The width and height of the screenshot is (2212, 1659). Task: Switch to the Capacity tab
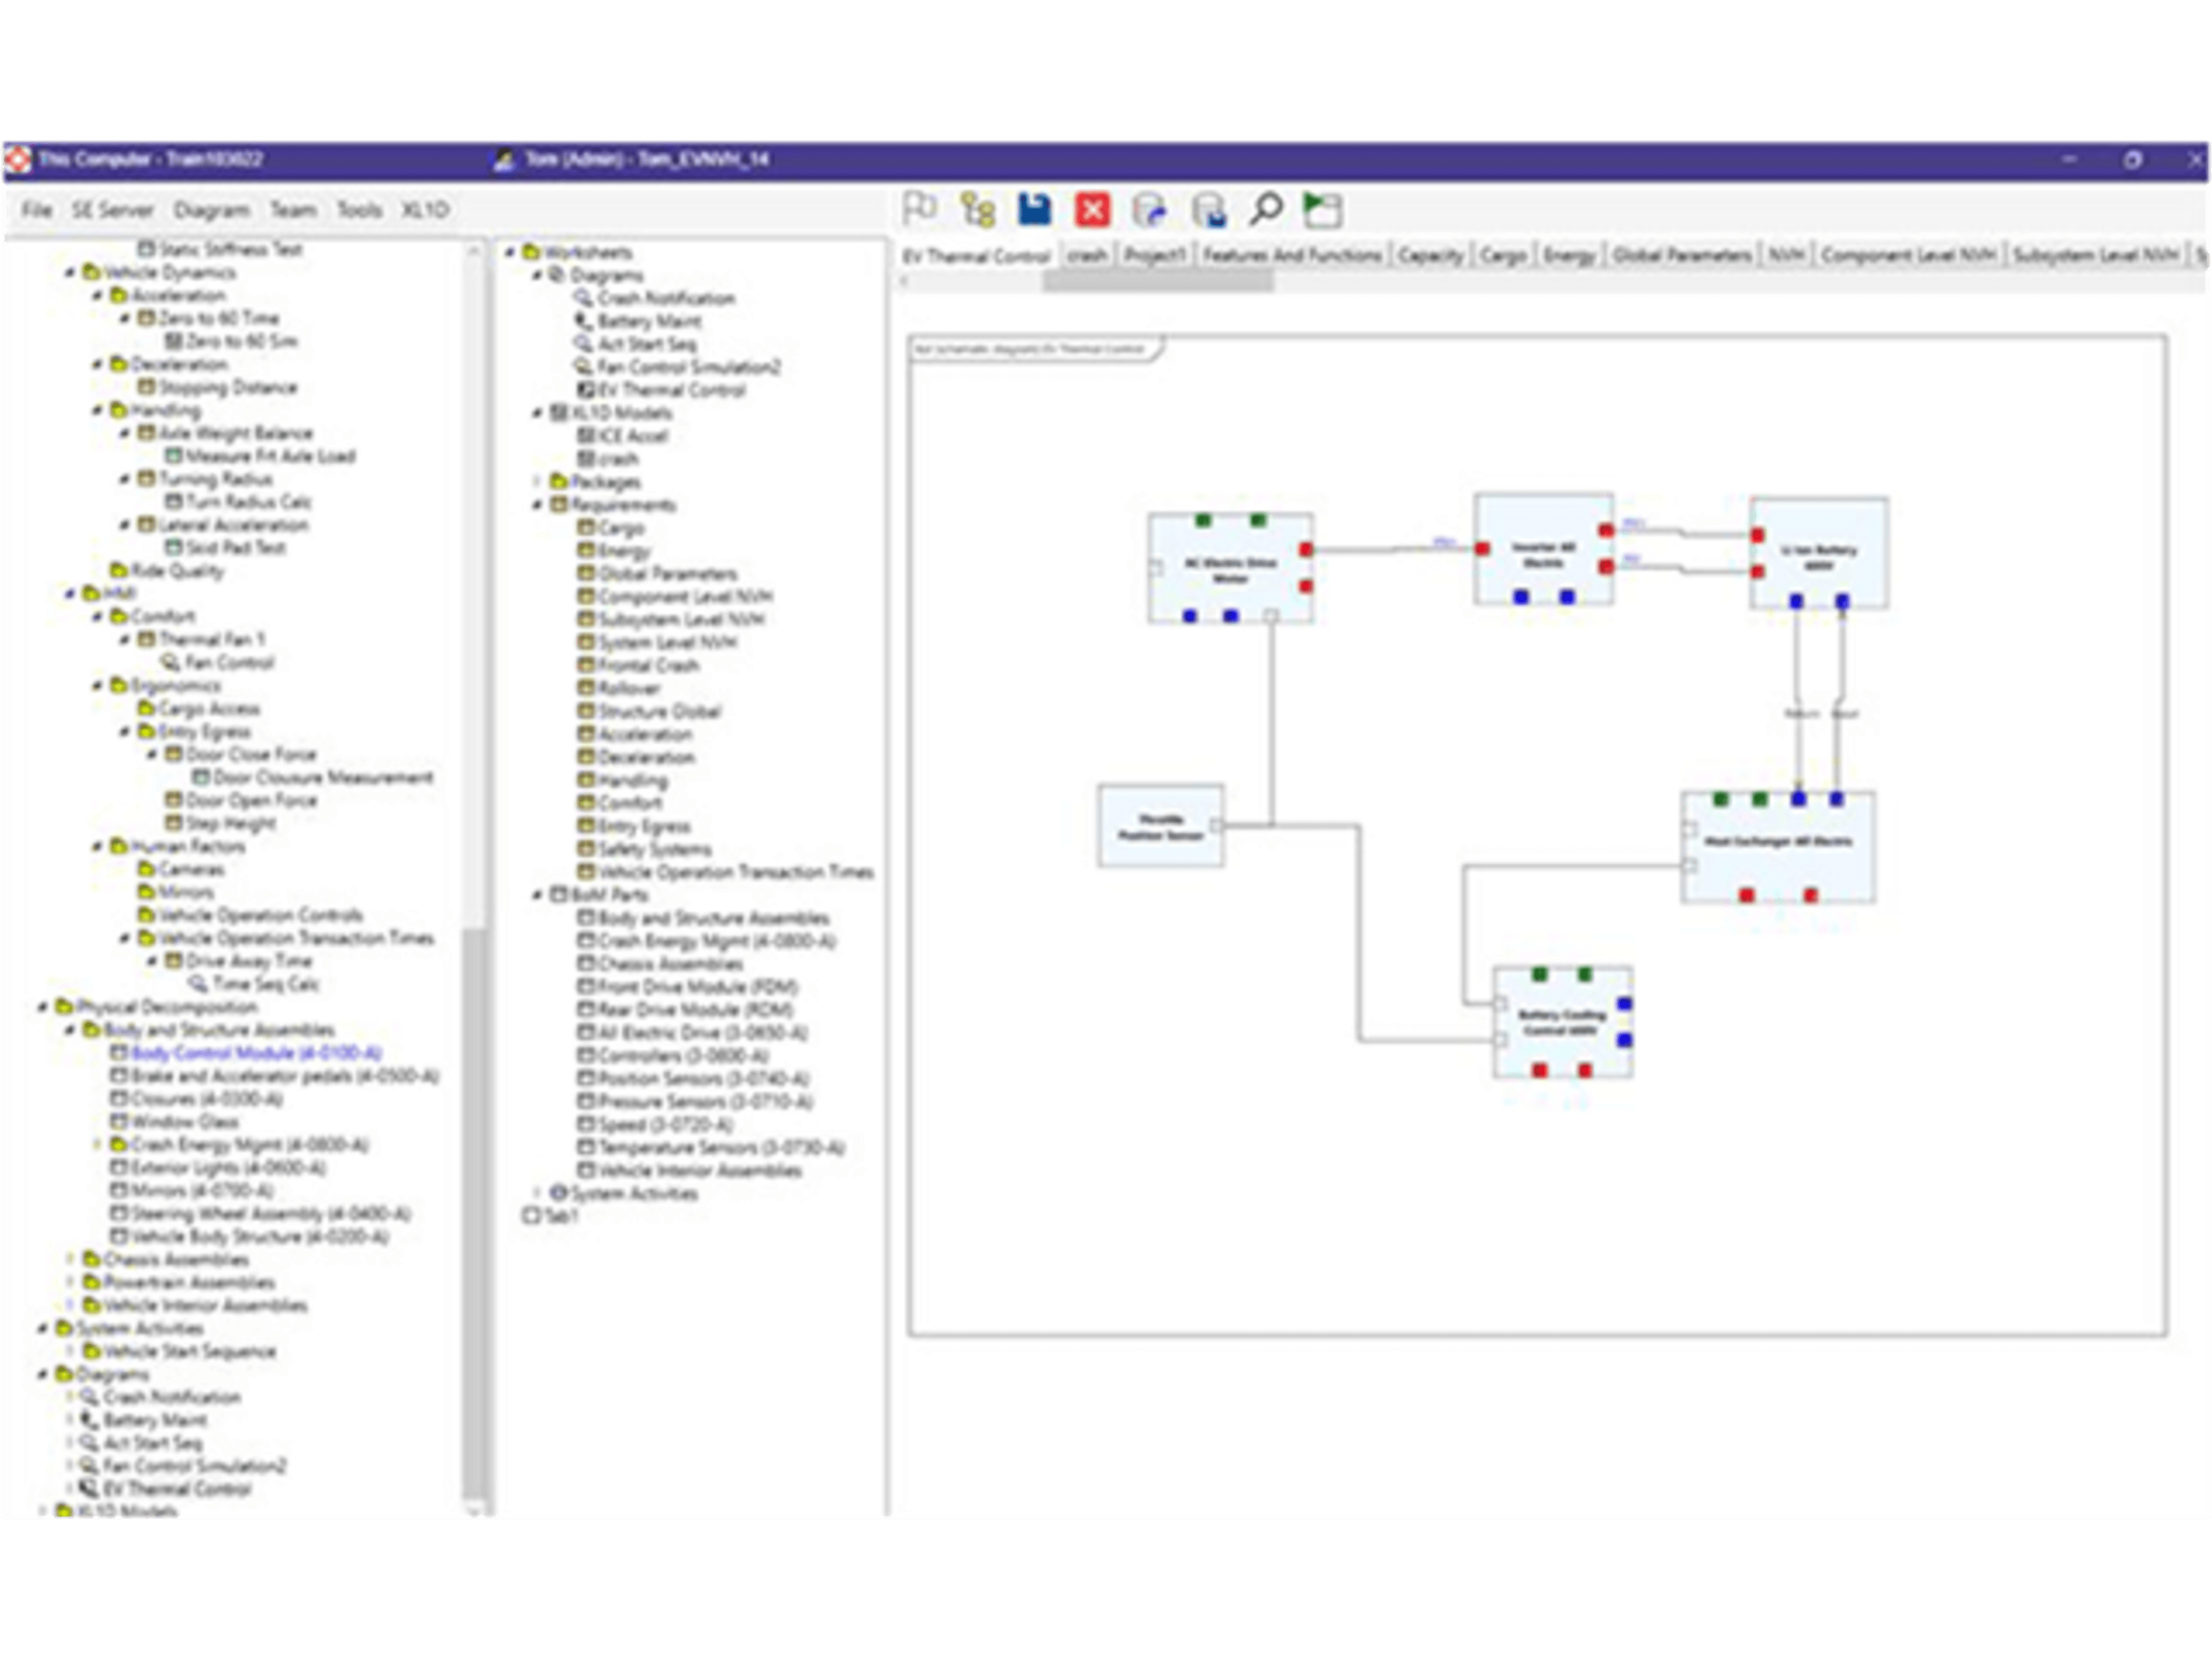[x=1430, y=255]
